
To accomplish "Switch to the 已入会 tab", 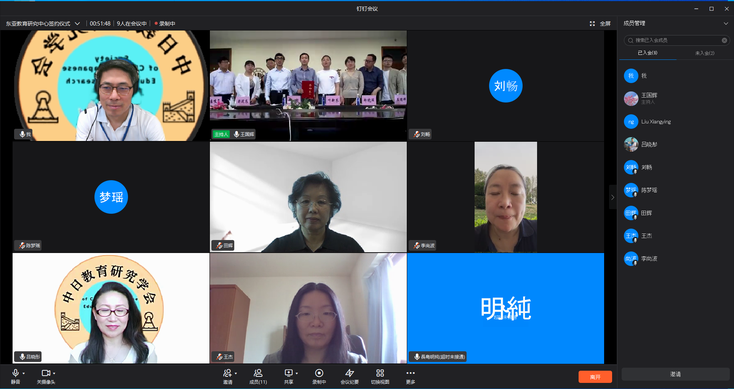I will 648,53.
